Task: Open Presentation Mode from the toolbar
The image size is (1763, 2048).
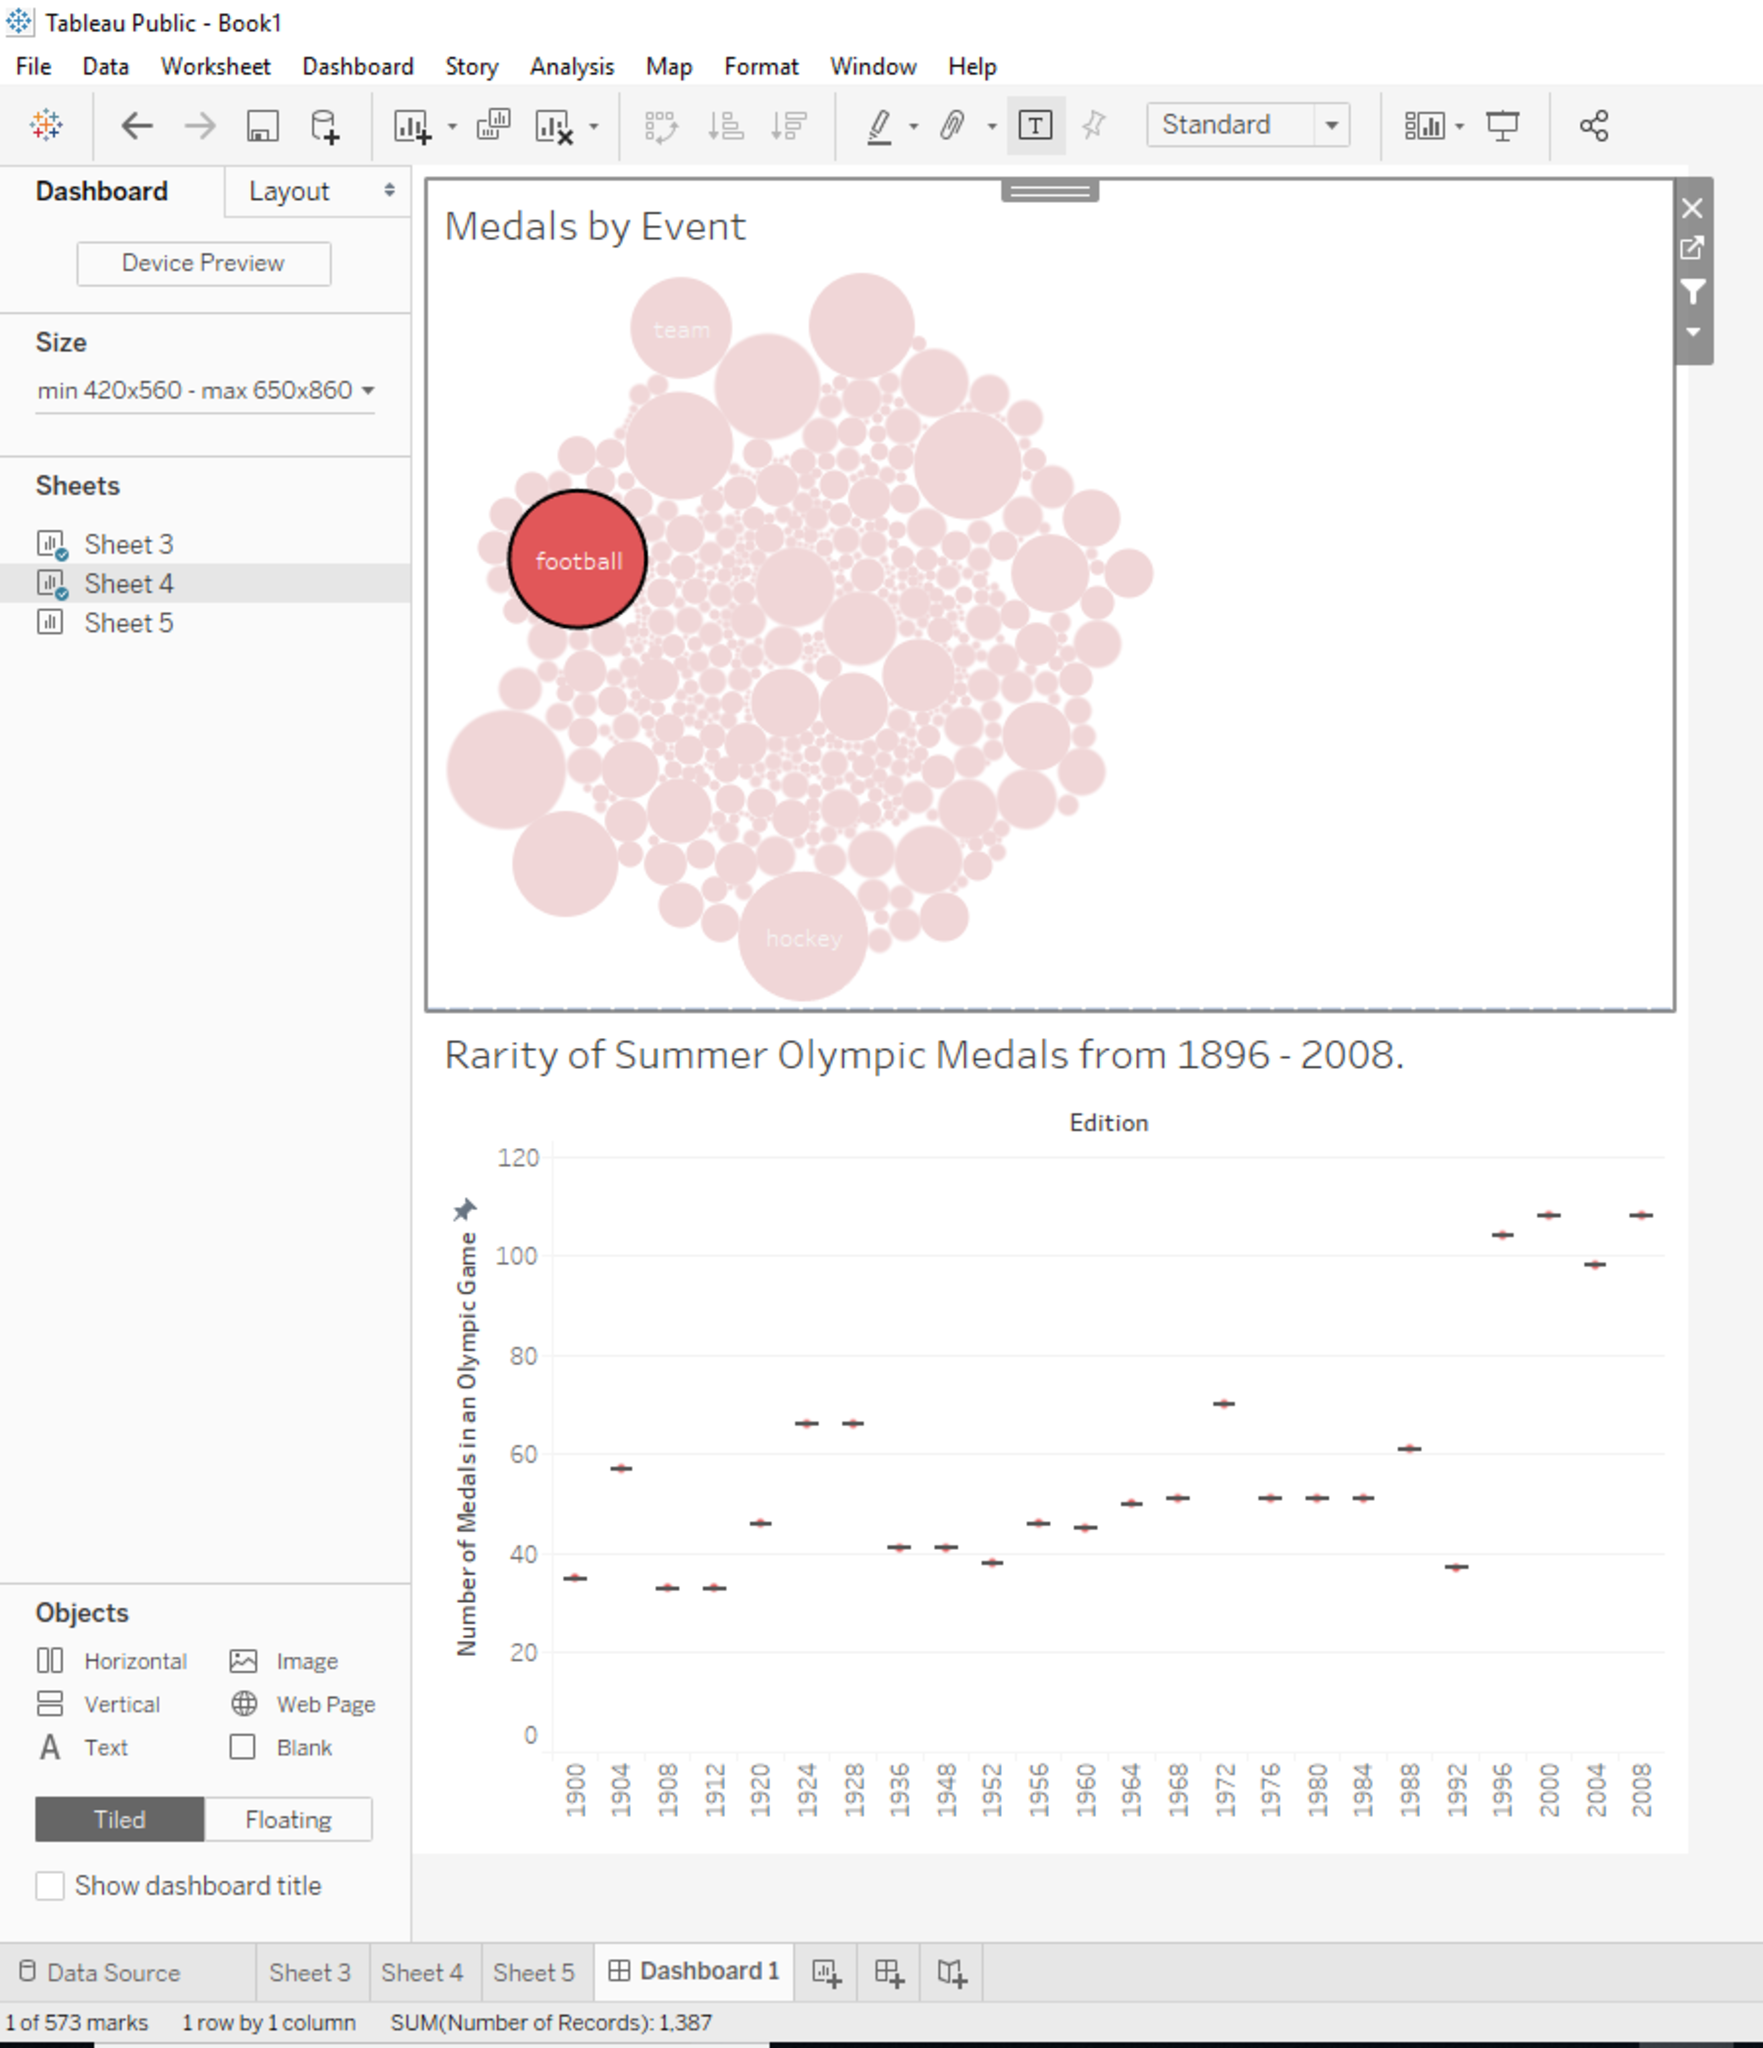Action: (x=1501, y=126)
